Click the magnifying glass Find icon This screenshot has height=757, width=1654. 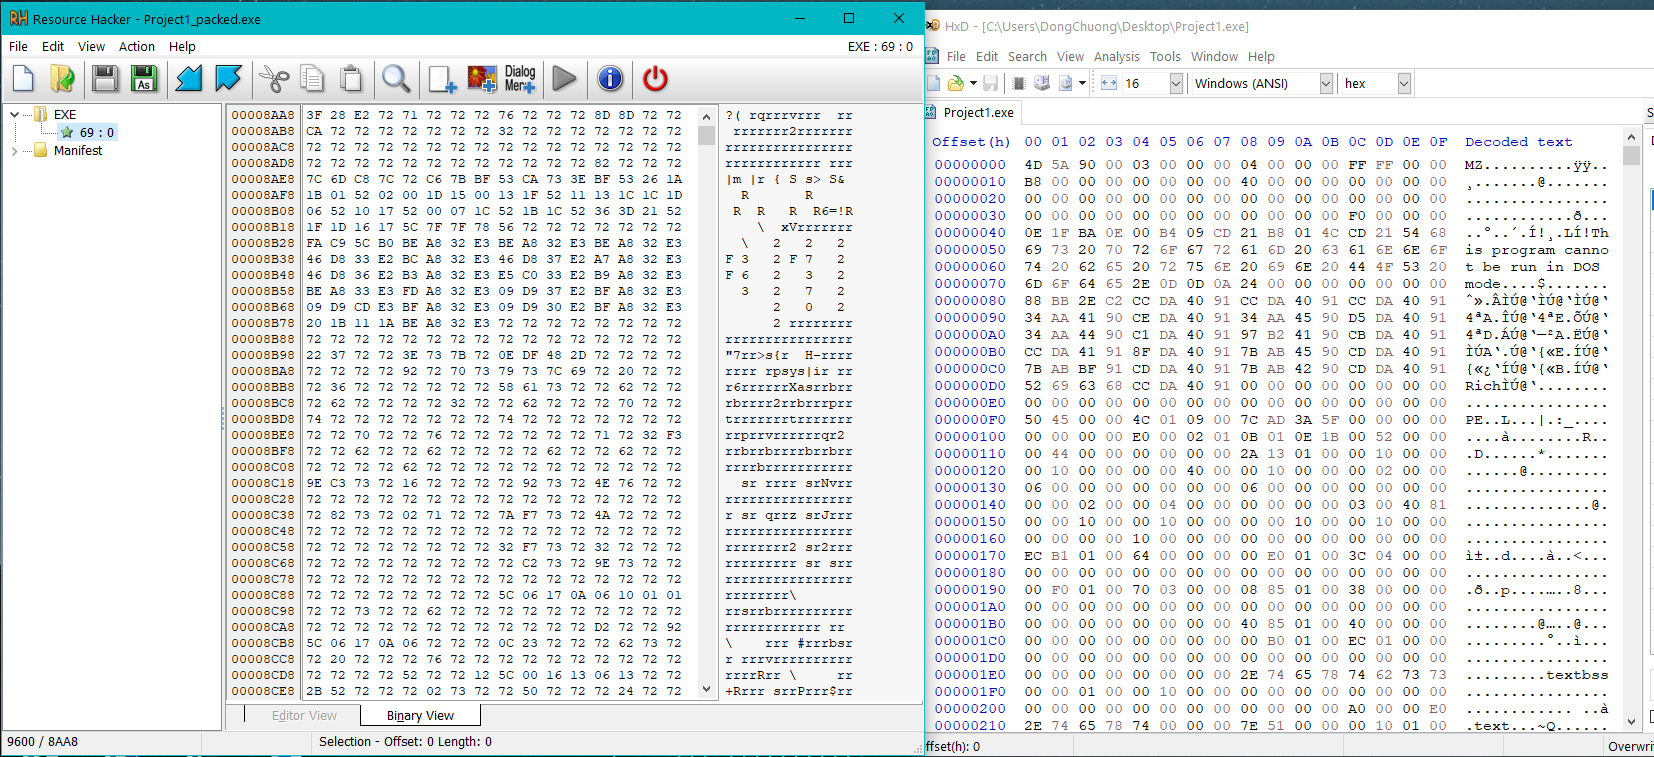click(x=396, y=79)
